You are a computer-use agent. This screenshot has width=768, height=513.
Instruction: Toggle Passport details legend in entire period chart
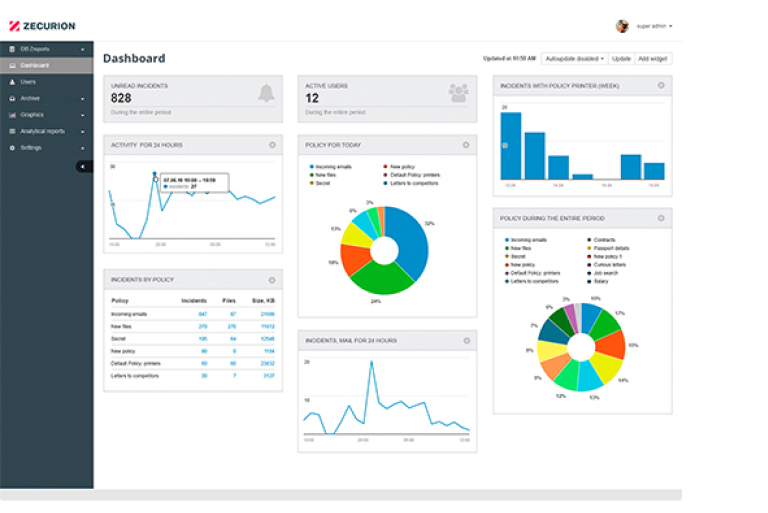click(608, 248)
